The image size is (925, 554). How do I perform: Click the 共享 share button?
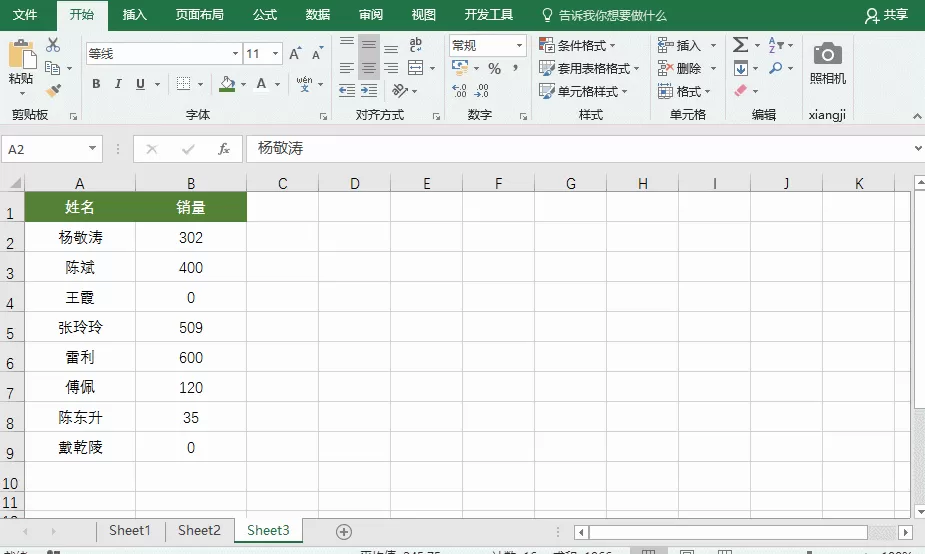click(886, 15)
